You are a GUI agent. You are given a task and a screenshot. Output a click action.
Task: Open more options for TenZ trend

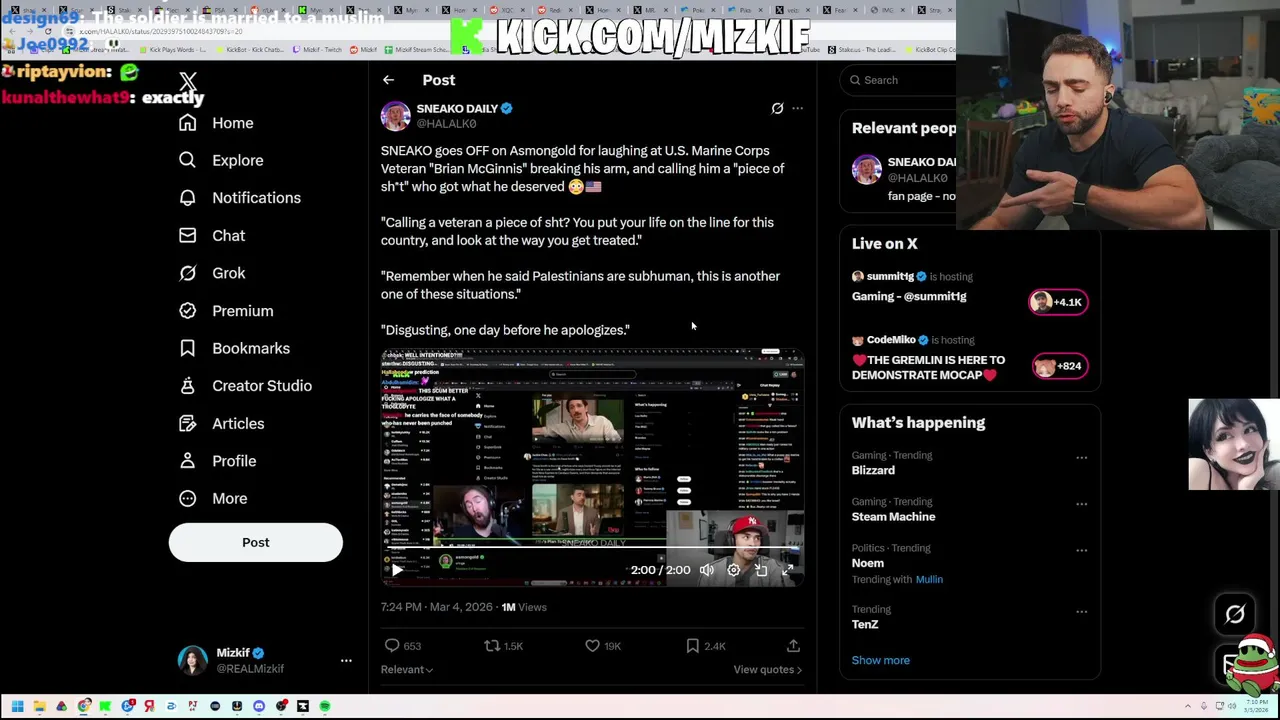[x=1081, y=611]
